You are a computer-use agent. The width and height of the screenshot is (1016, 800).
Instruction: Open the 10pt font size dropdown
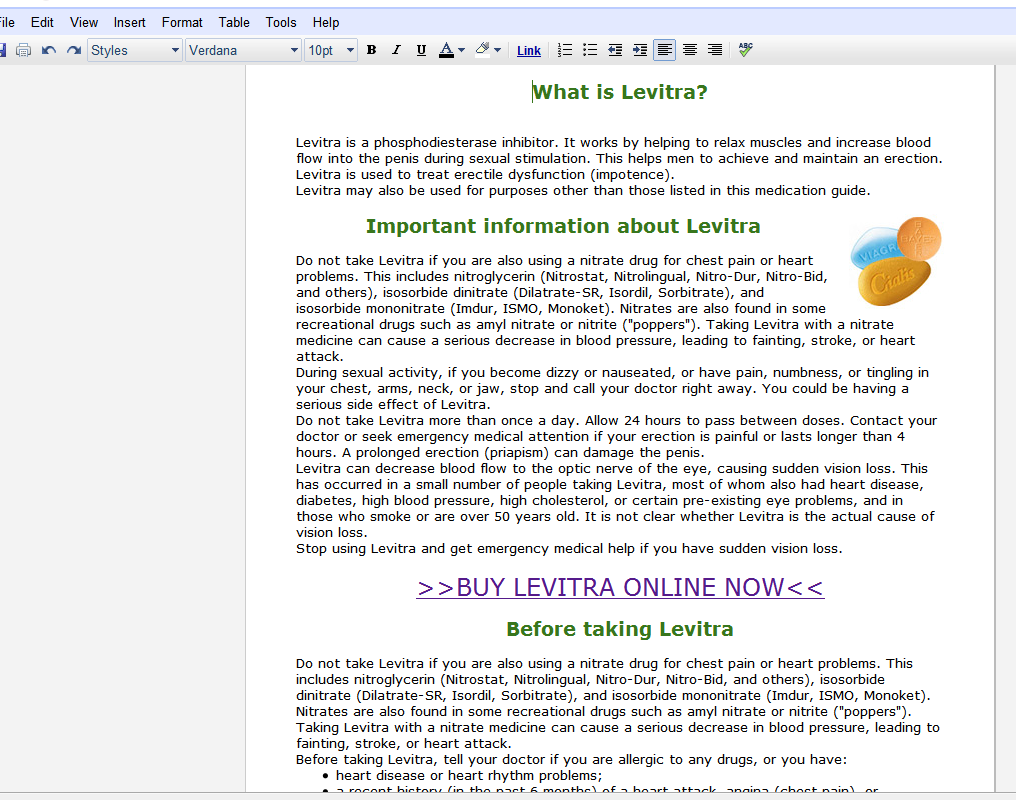tap(331, 51)
